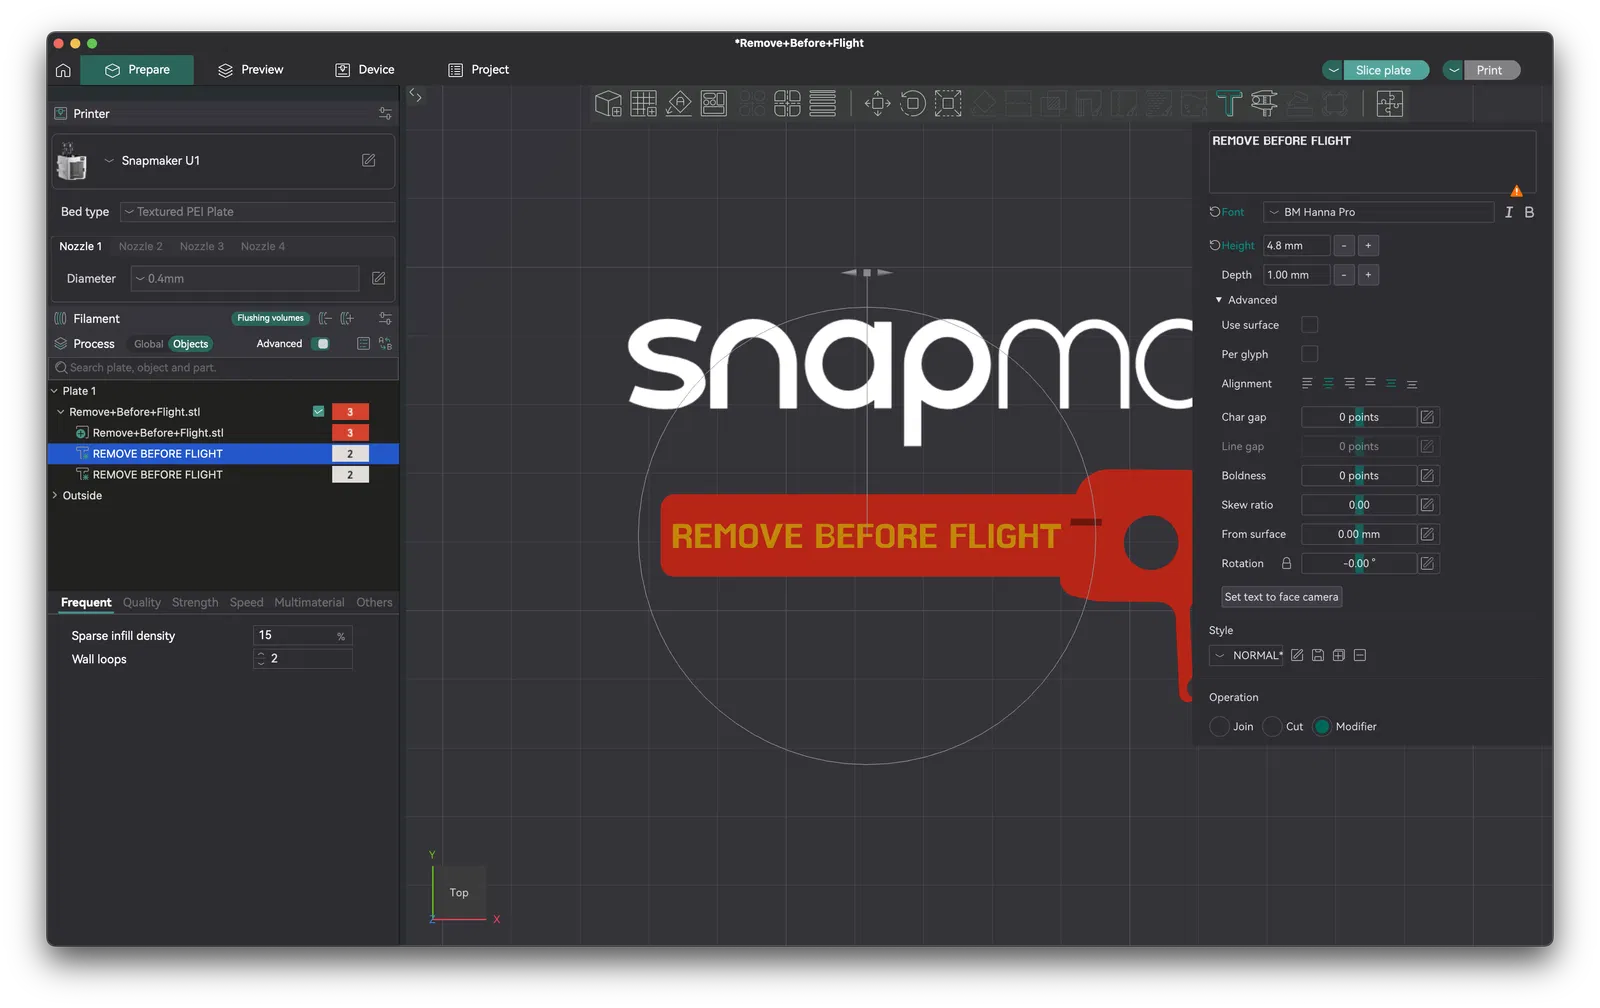Select the Scale tool
Viewport: 1600px width, 1008px height.
coord(948,104)
